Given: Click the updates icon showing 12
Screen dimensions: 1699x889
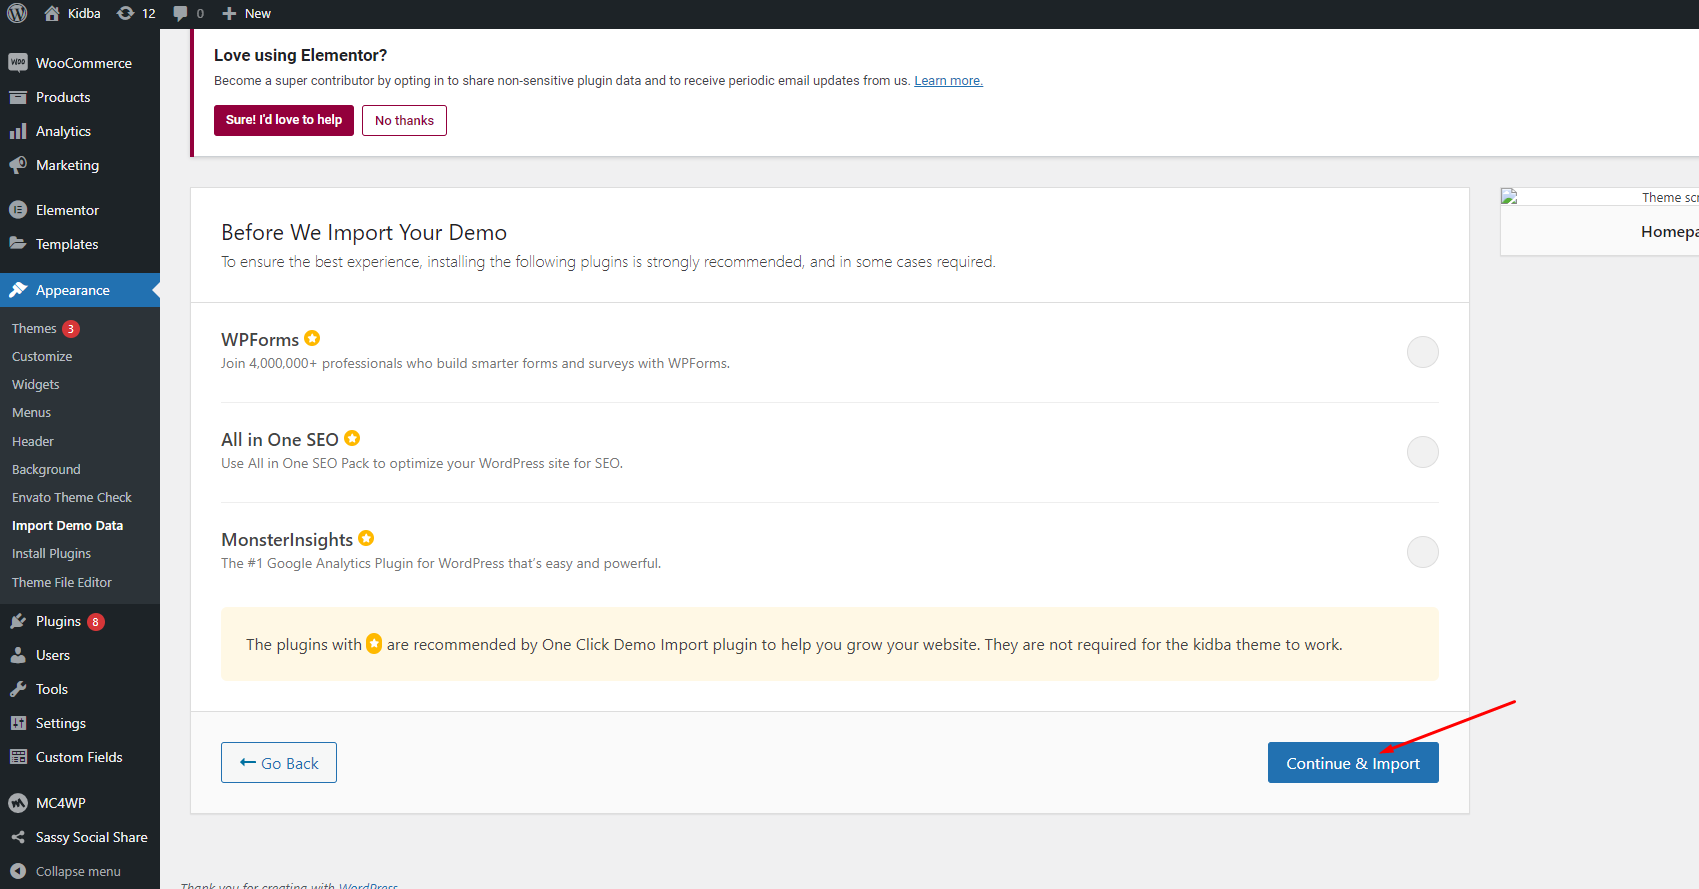Looking at the screenshot, I should pos(126,13).
